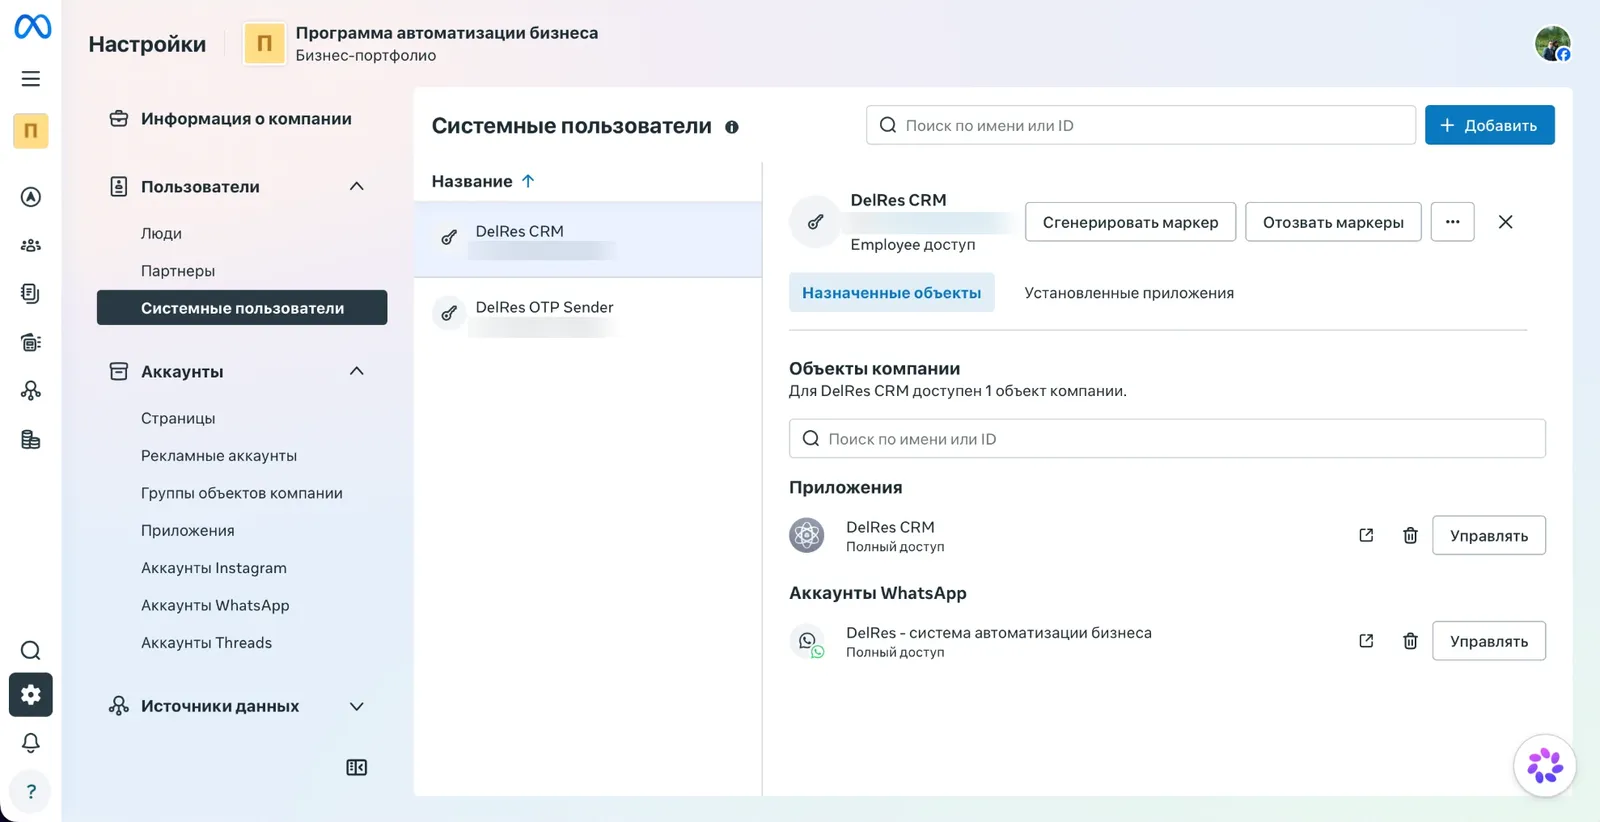Image resolution: width=1600 pixels, height=822 pixels.
Task: Open the search magnifier in left rail
Action: [x=31, y=651]
